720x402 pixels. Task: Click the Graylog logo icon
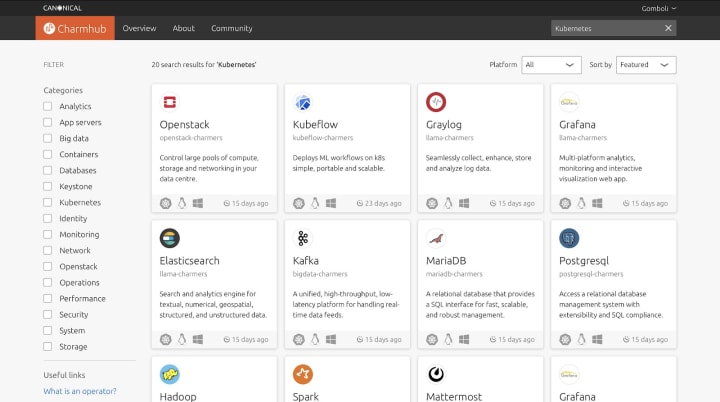tap(436, 102)
